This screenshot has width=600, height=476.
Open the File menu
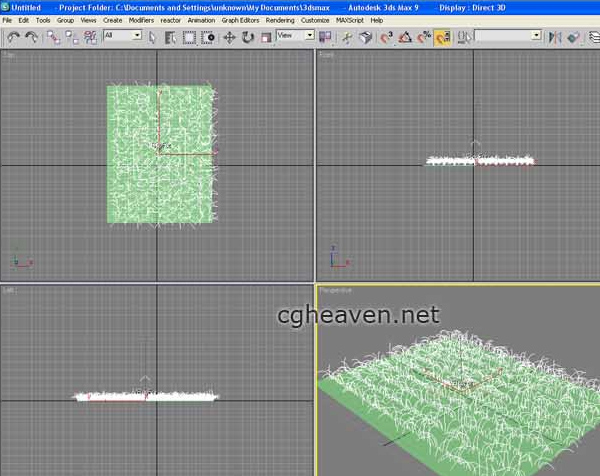click(x=7, y=20)
